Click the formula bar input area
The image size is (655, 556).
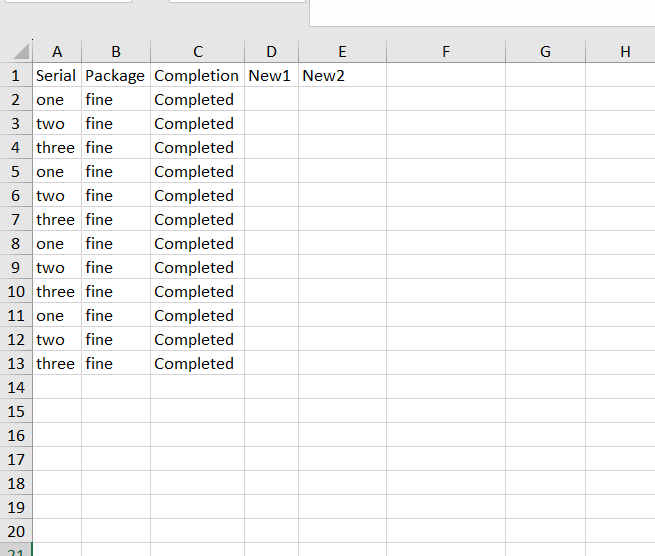pos(480,12)
